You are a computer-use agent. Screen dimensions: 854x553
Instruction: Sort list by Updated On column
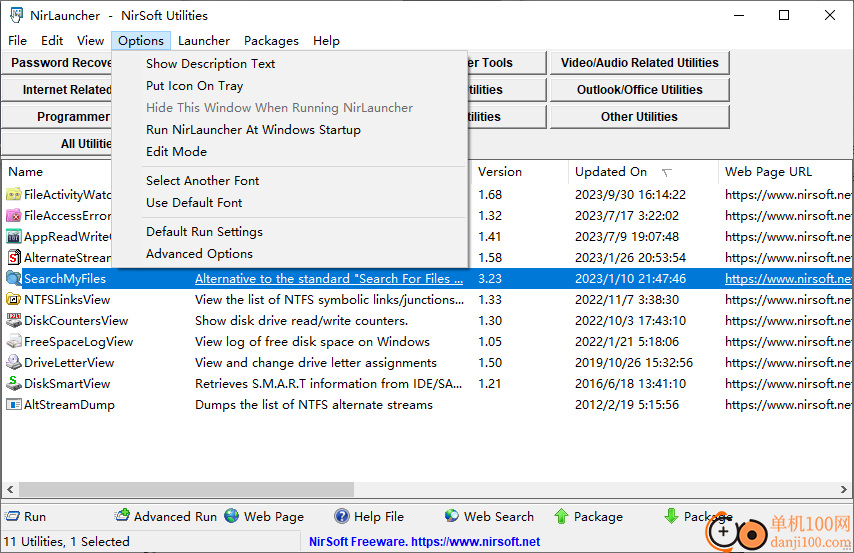click(643, 172)
